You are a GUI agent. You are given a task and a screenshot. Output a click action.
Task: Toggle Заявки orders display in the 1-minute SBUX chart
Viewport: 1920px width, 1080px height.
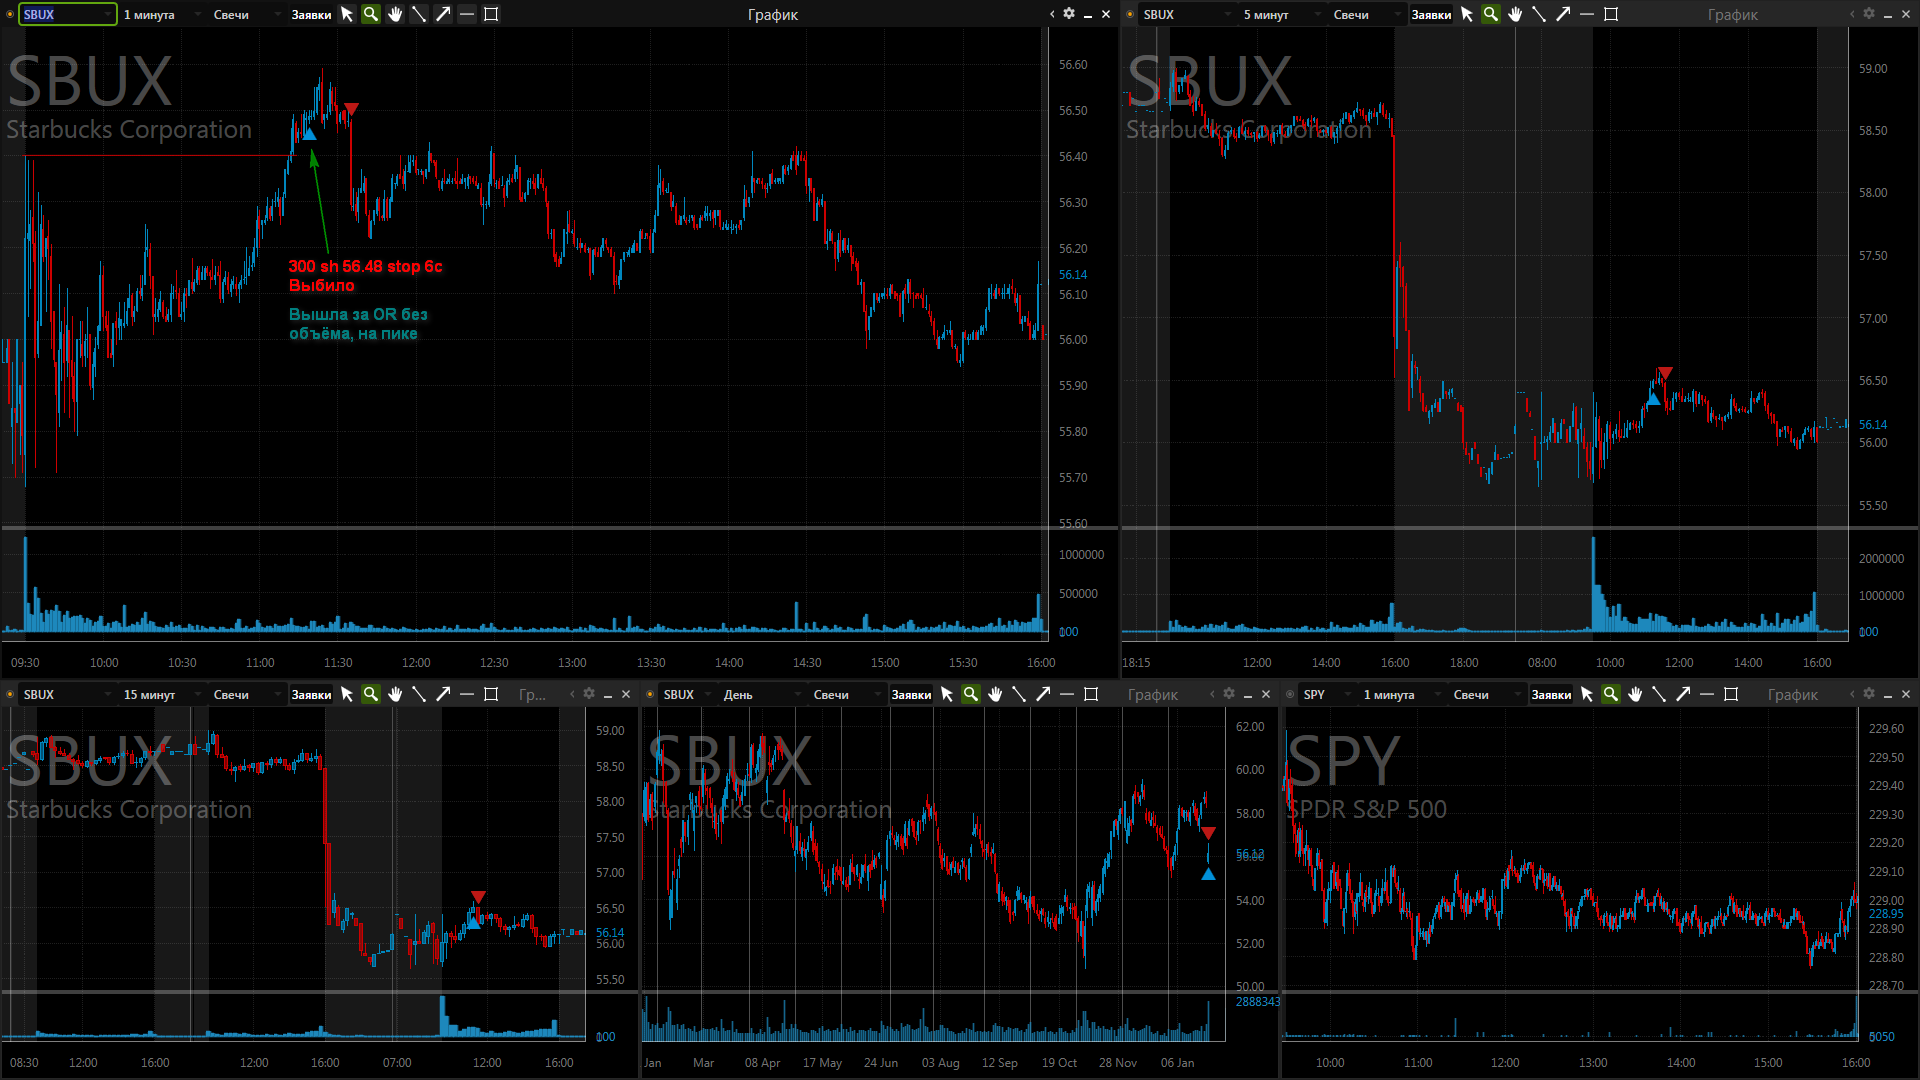[x=311, y=14]
